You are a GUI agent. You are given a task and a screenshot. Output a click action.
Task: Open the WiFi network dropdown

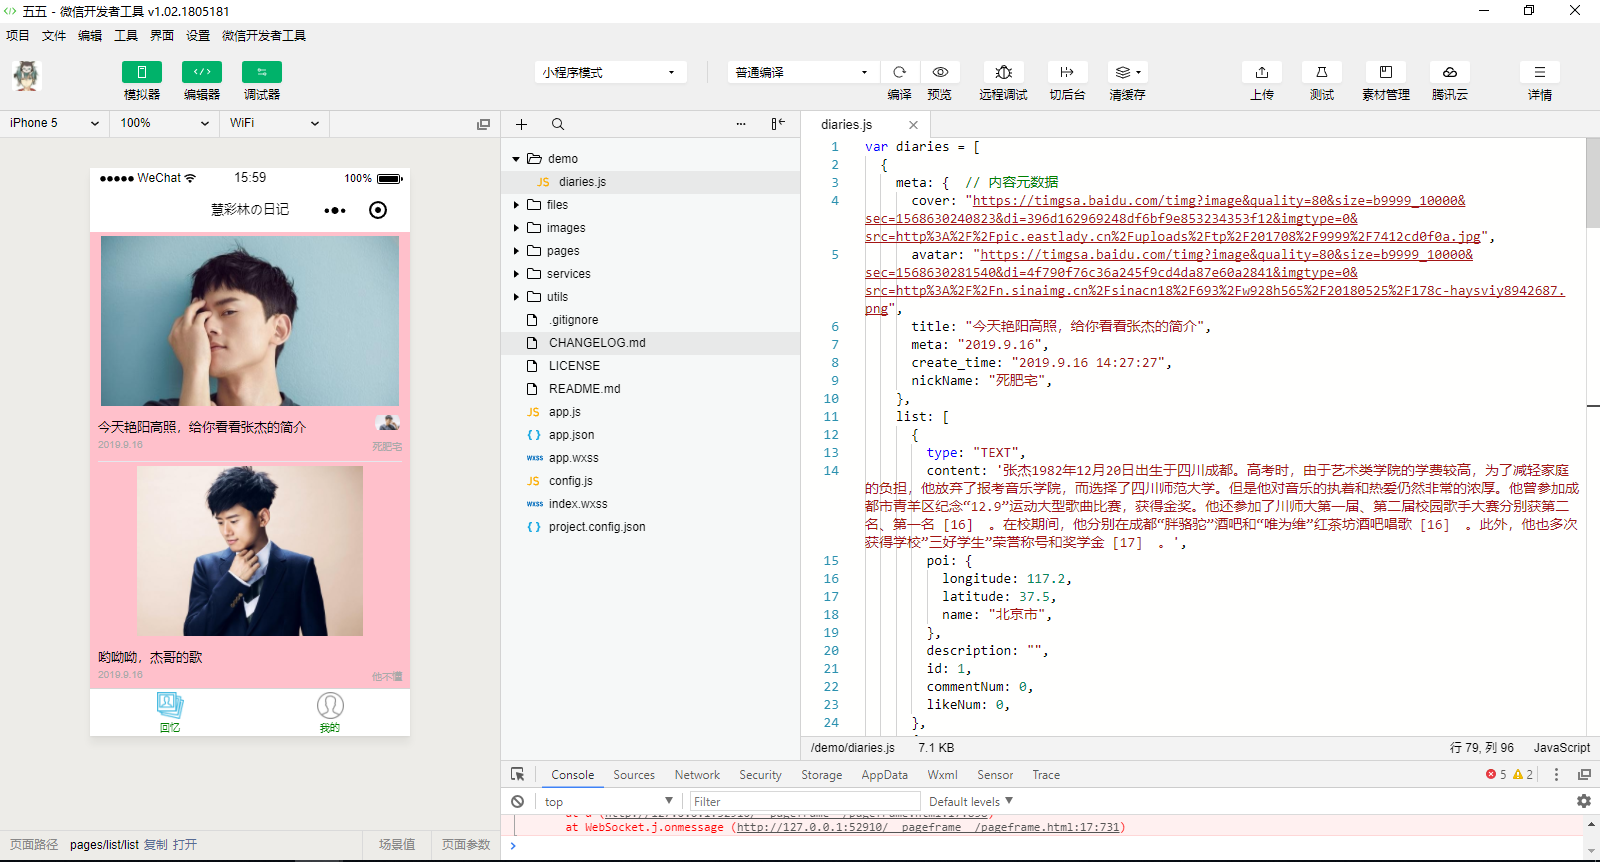click(x=274, y=123)
